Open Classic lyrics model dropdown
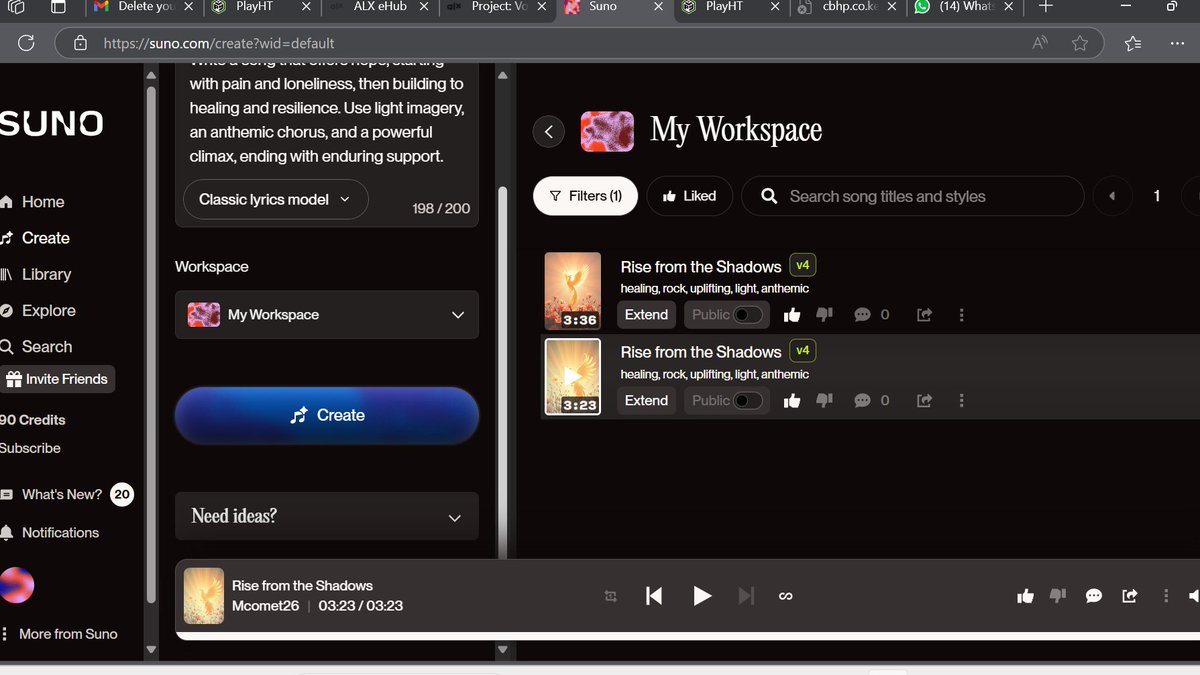This screenshot has height=675, width=1200. point(275,199)
